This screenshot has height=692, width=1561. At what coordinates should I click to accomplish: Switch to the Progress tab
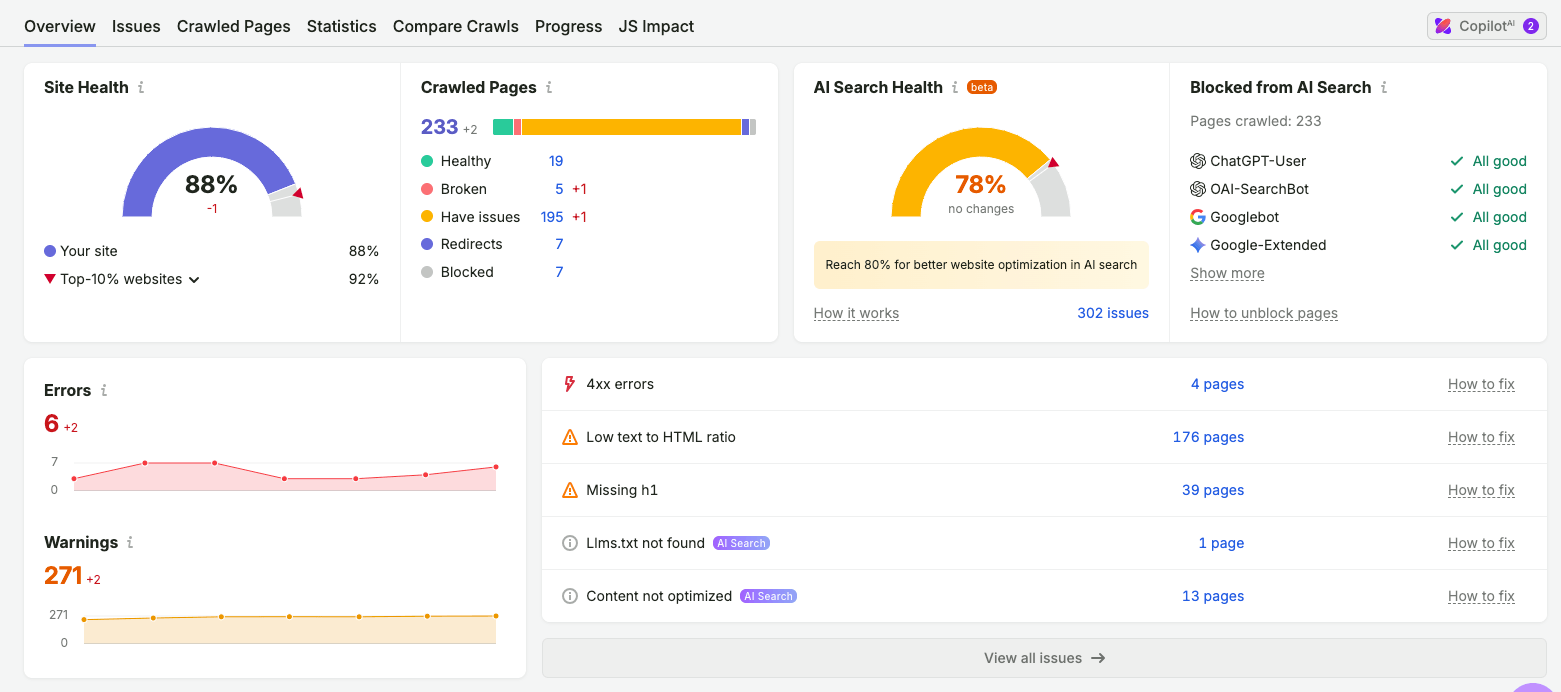(x=568, y=26)
